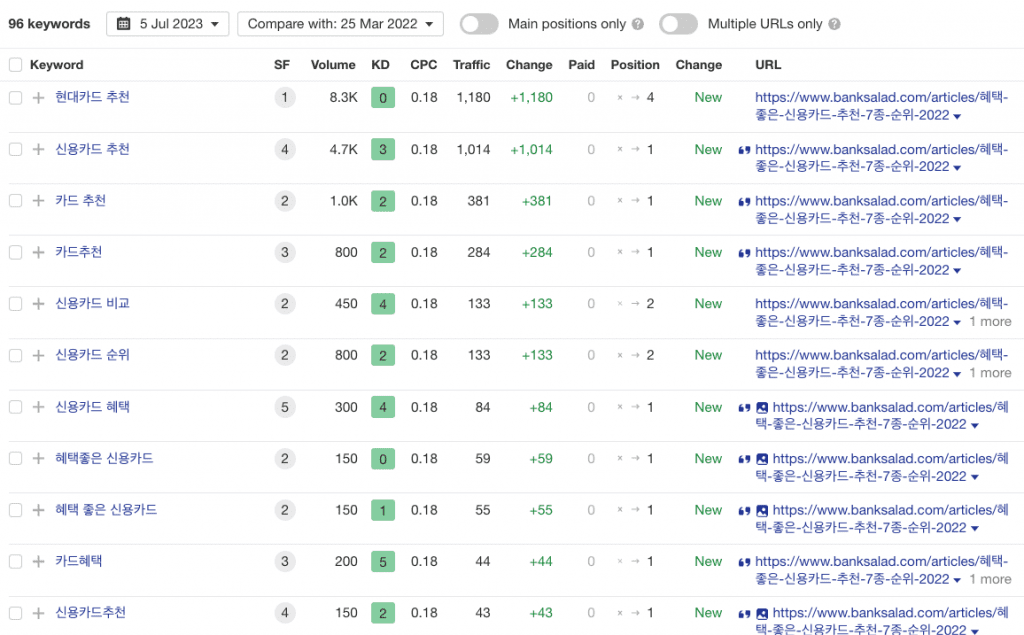Expand URL dropdown arrow in 신용카드 추천 row
1024x635 pixels.
pos(957,168)
